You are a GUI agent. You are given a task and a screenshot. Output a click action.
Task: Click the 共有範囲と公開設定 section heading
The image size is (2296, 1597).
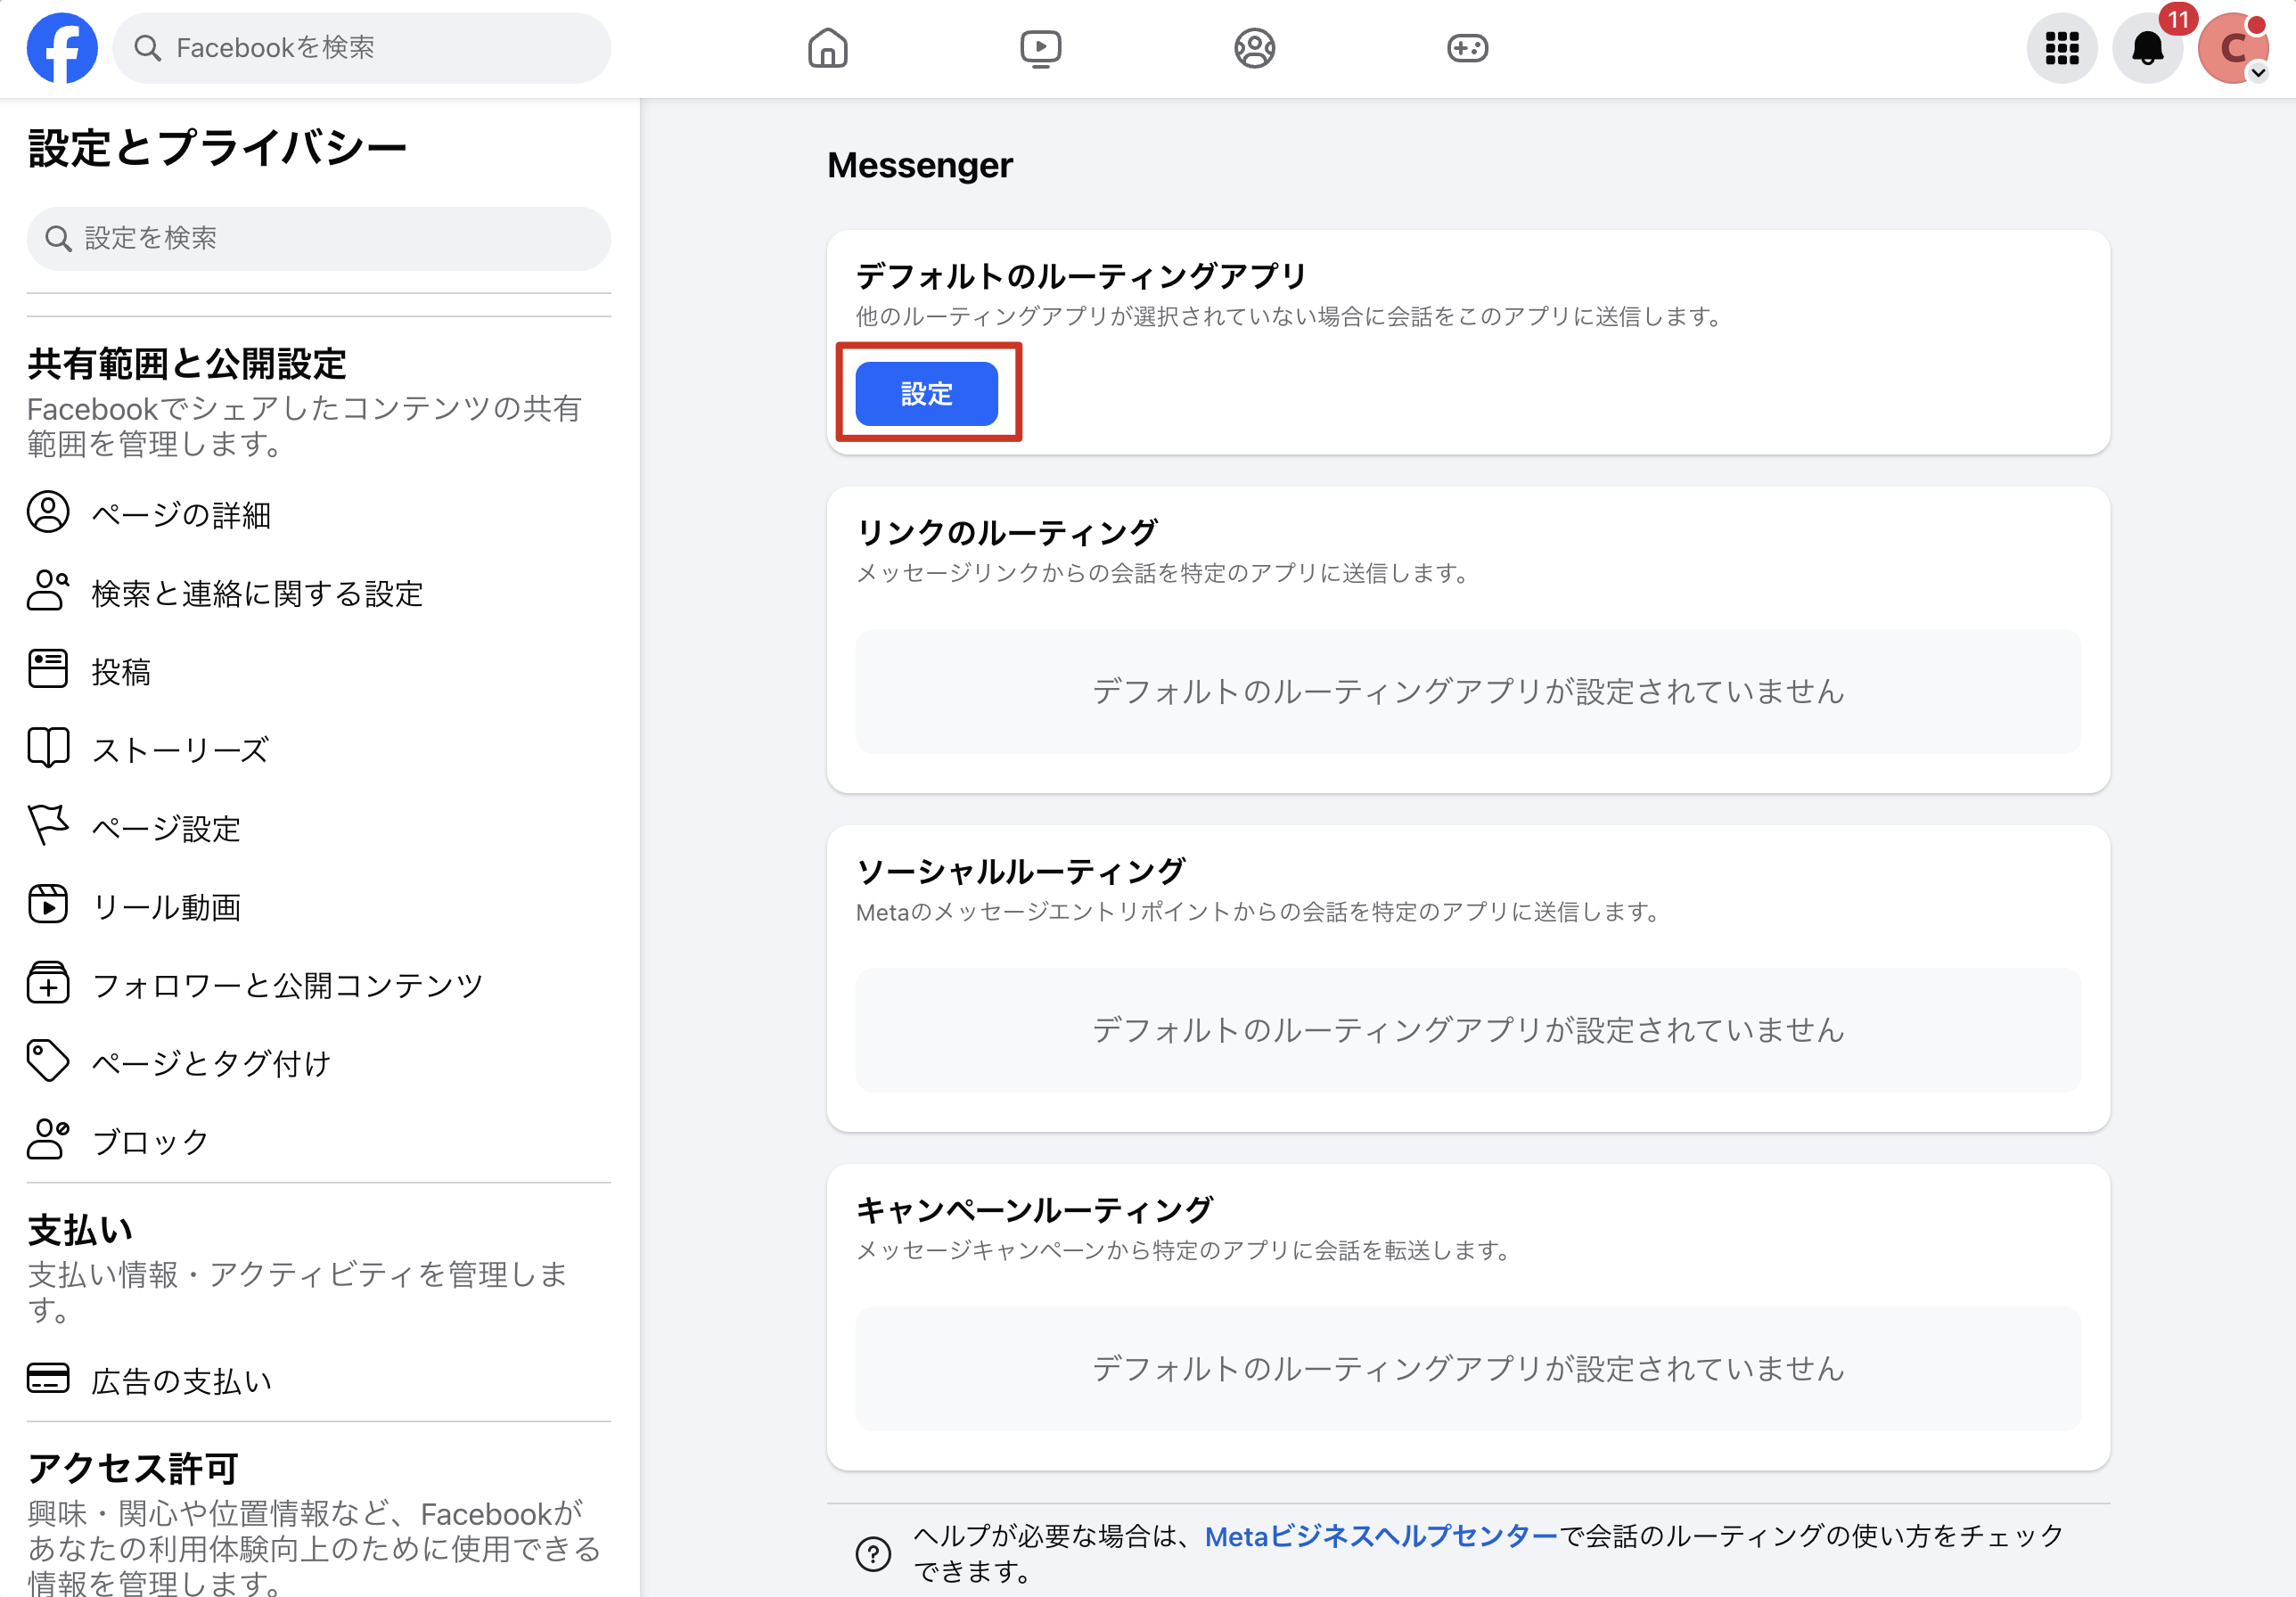coord(186,363)
